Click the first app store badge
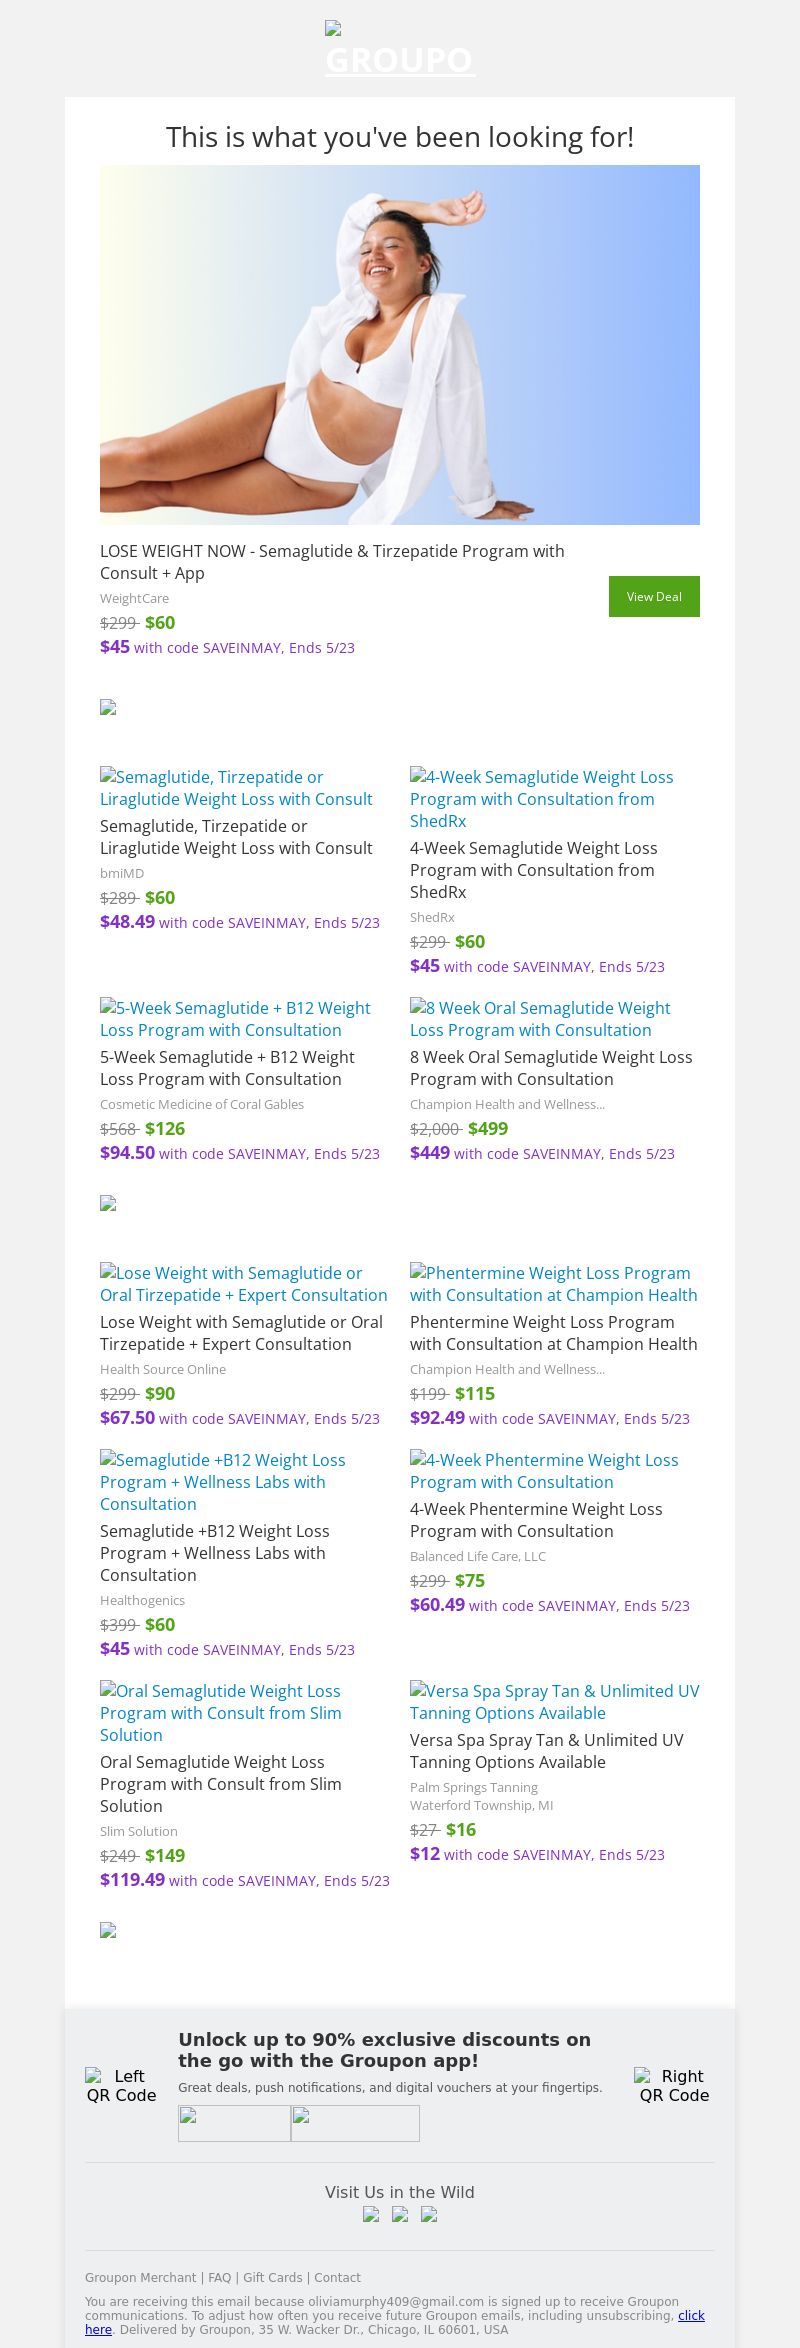This screenshot has width=800, height=2348. point(234,2123)
